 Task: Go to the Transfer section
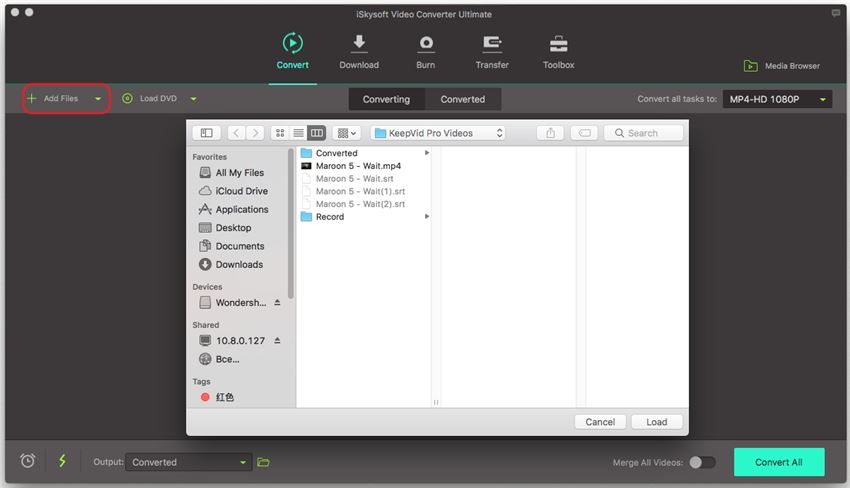point(492,45)
